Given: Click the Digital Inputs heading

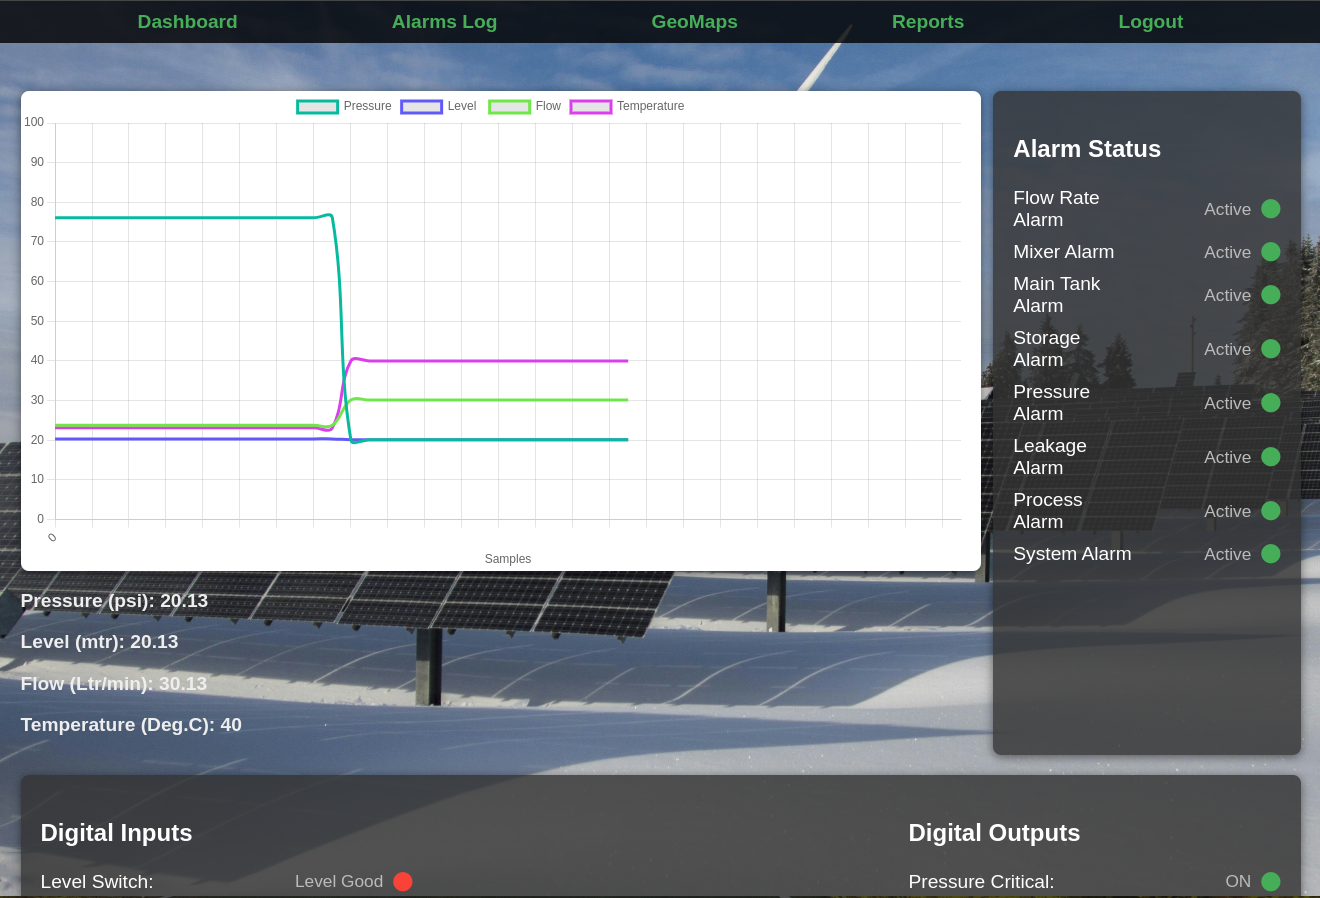Looking at the screenshot, I should pos(116,833).
